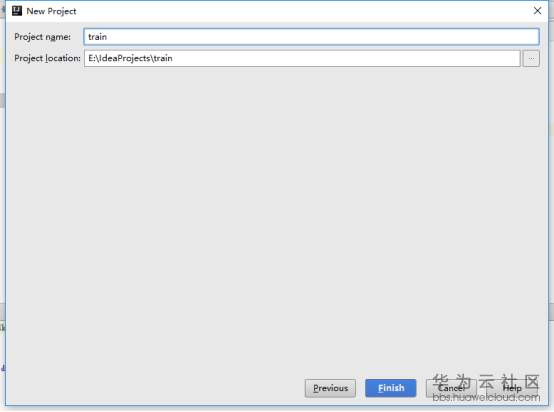Open the browse folder ellipsis button
This screenshot has width=554, height=412.
click(x=531, y=58)
